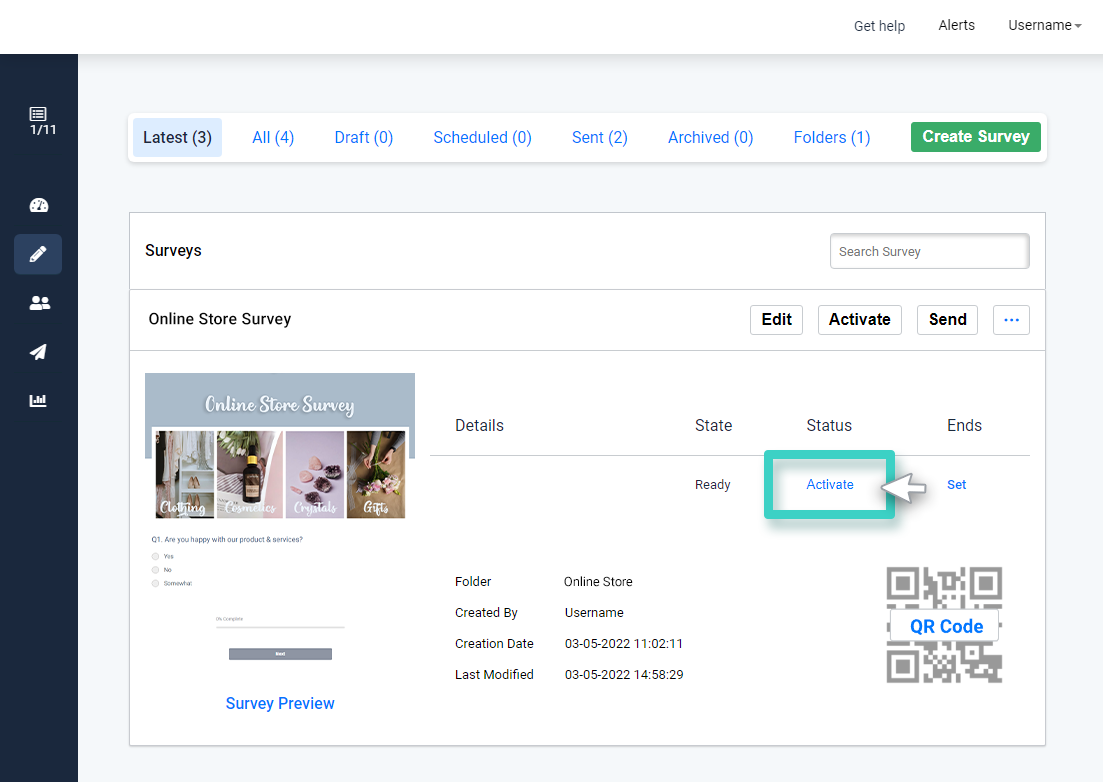Click the Details column header

pos(479,425)
